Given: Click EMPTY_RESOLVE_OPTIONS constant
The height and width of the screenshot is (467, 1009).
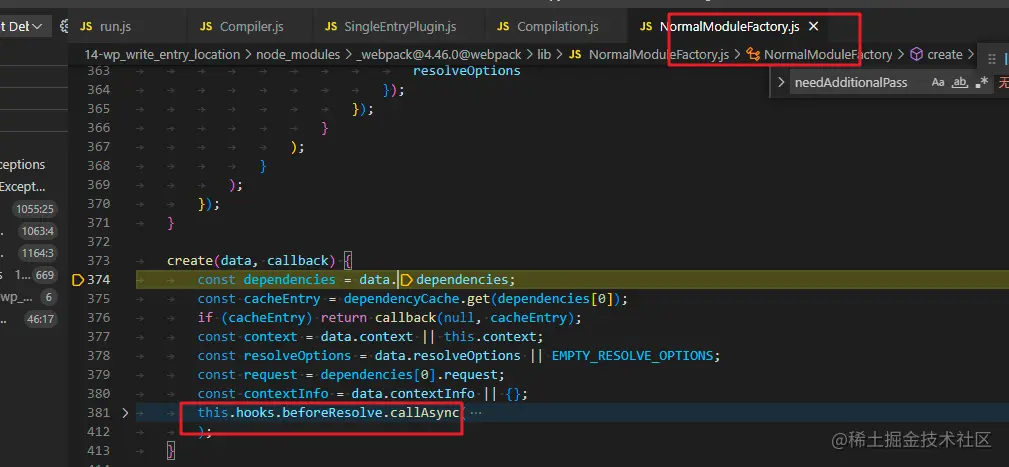Looking at the screenshot, I should coord(632,356).
